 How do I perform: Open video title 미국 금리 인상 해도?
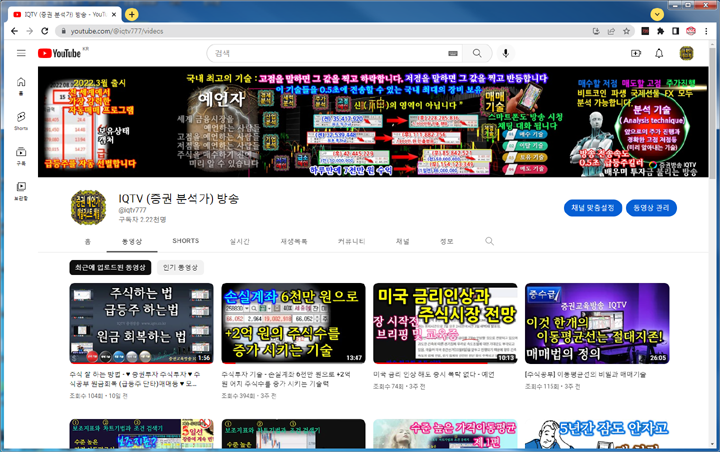coord(433,375)
